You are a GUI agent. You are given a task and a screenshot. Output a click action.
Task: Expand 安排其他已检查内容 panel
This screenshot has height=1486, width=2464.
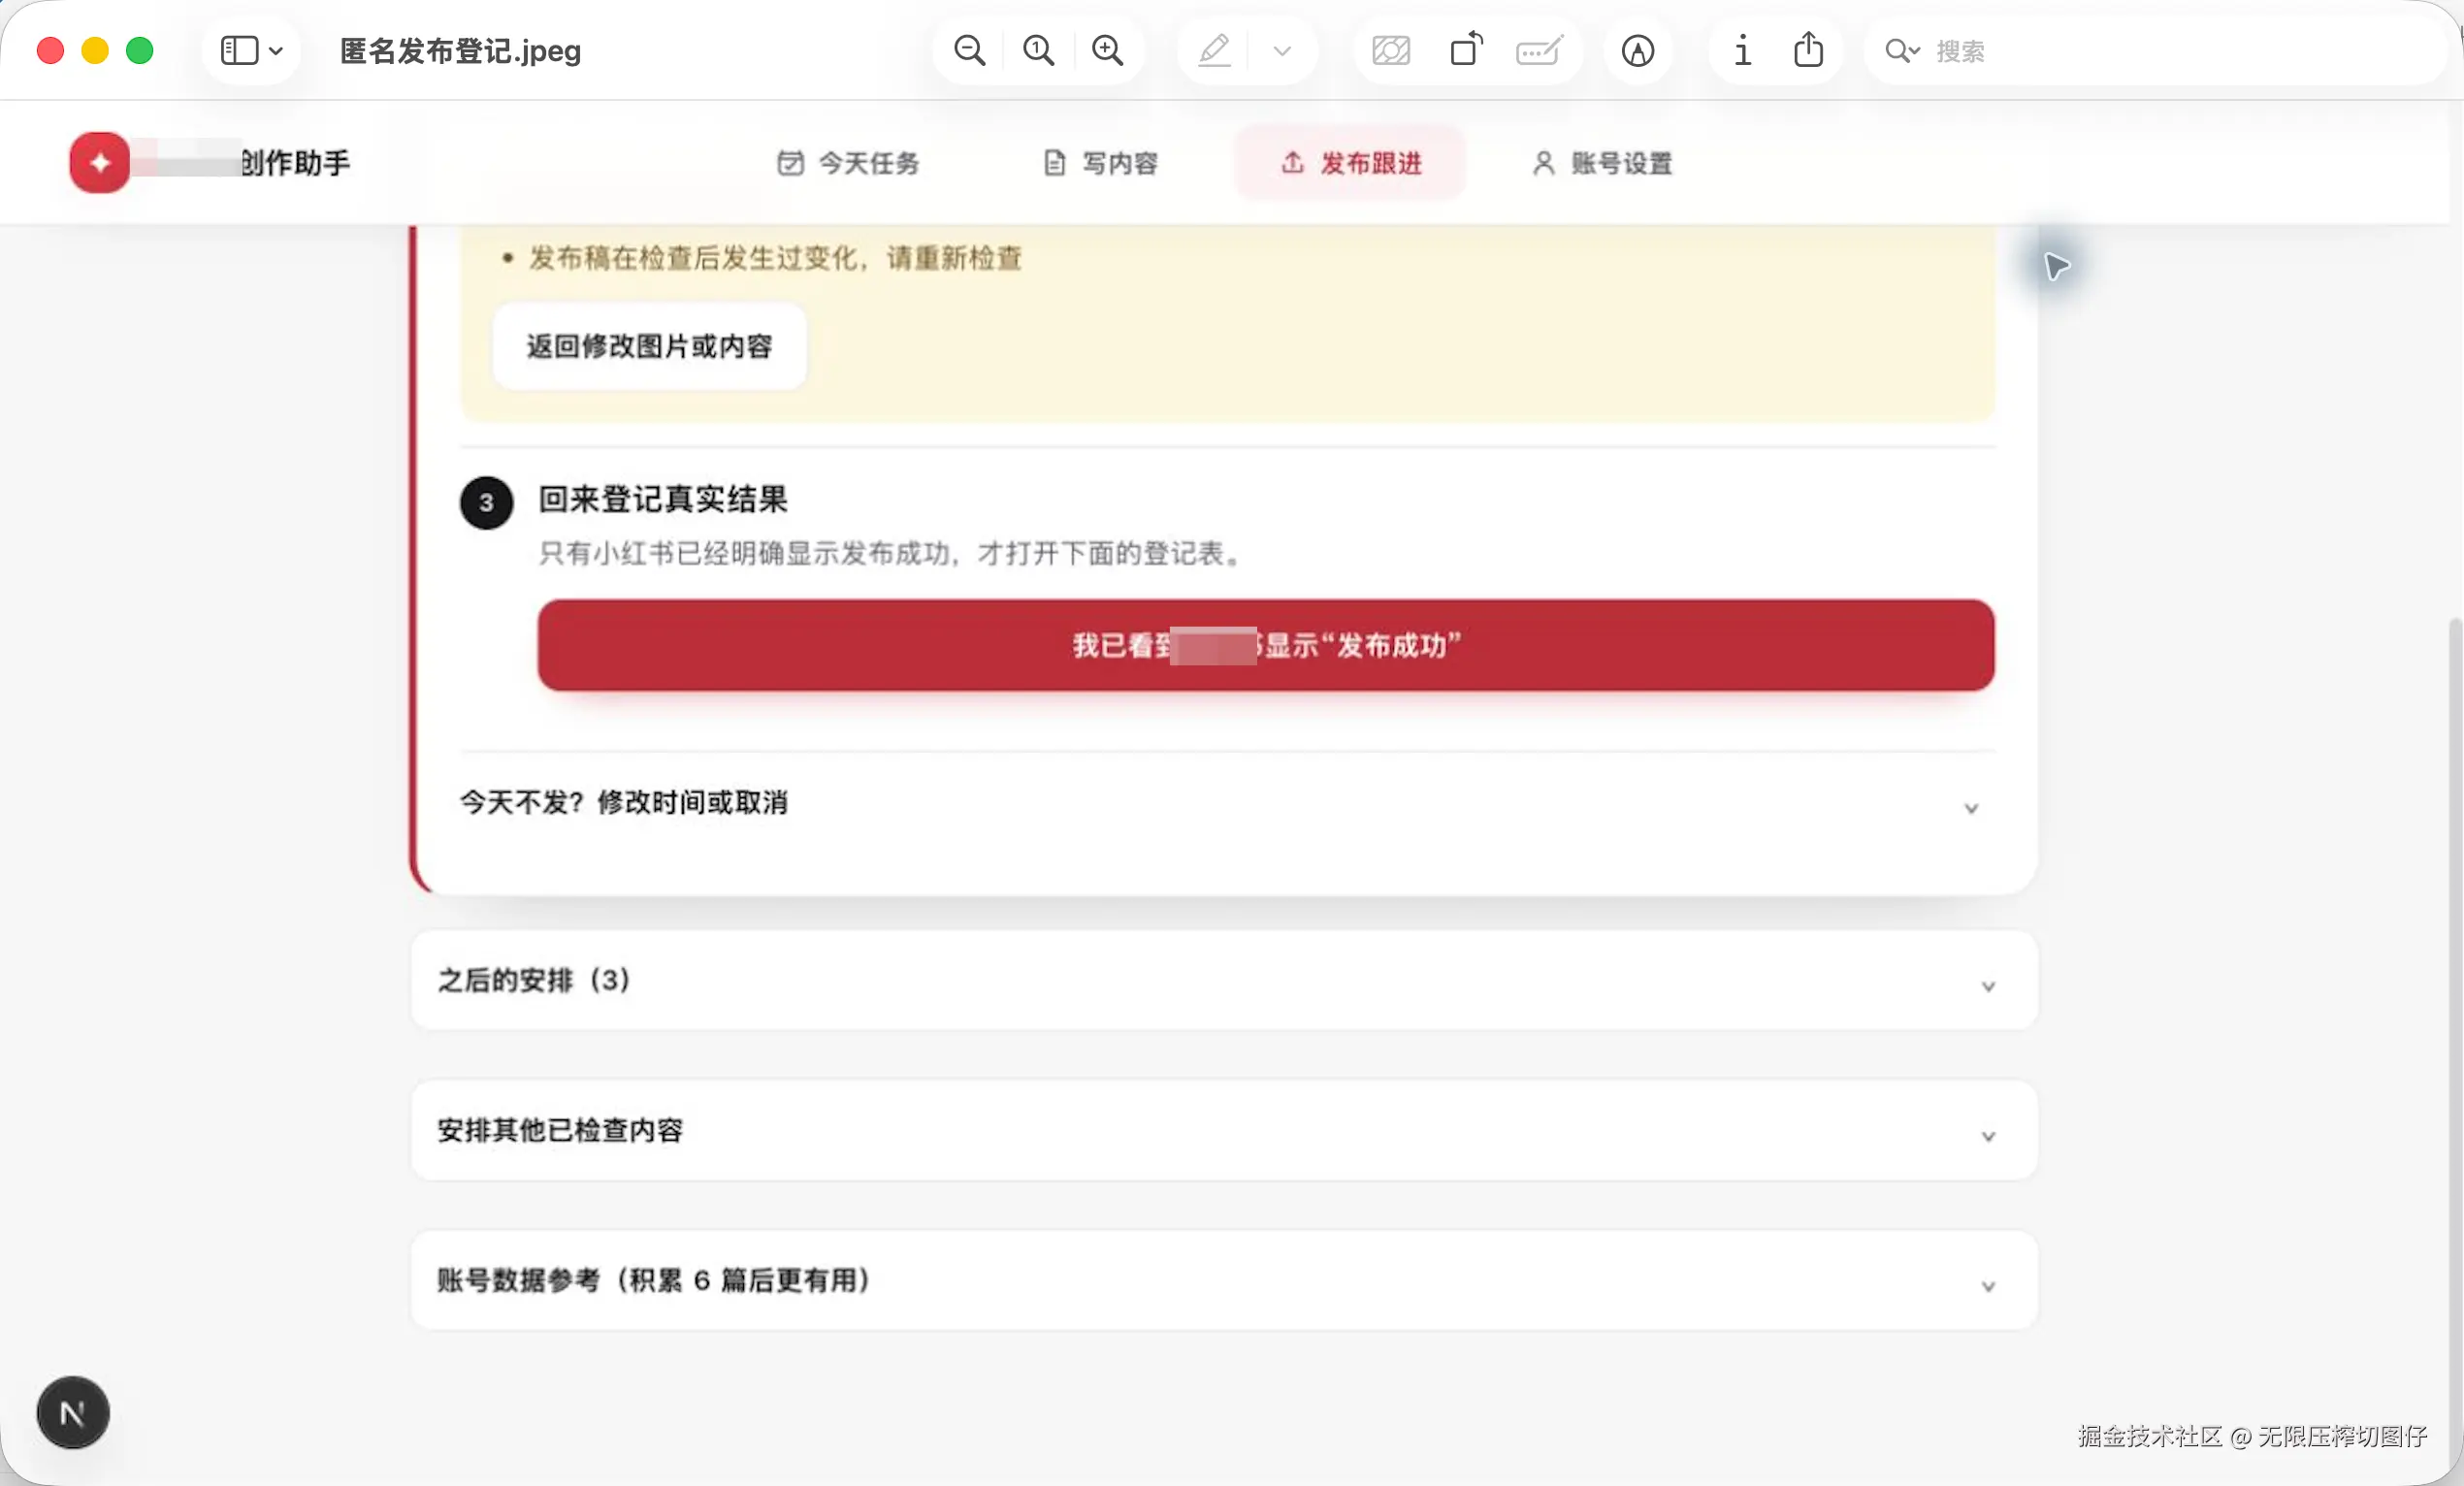1224,1130
